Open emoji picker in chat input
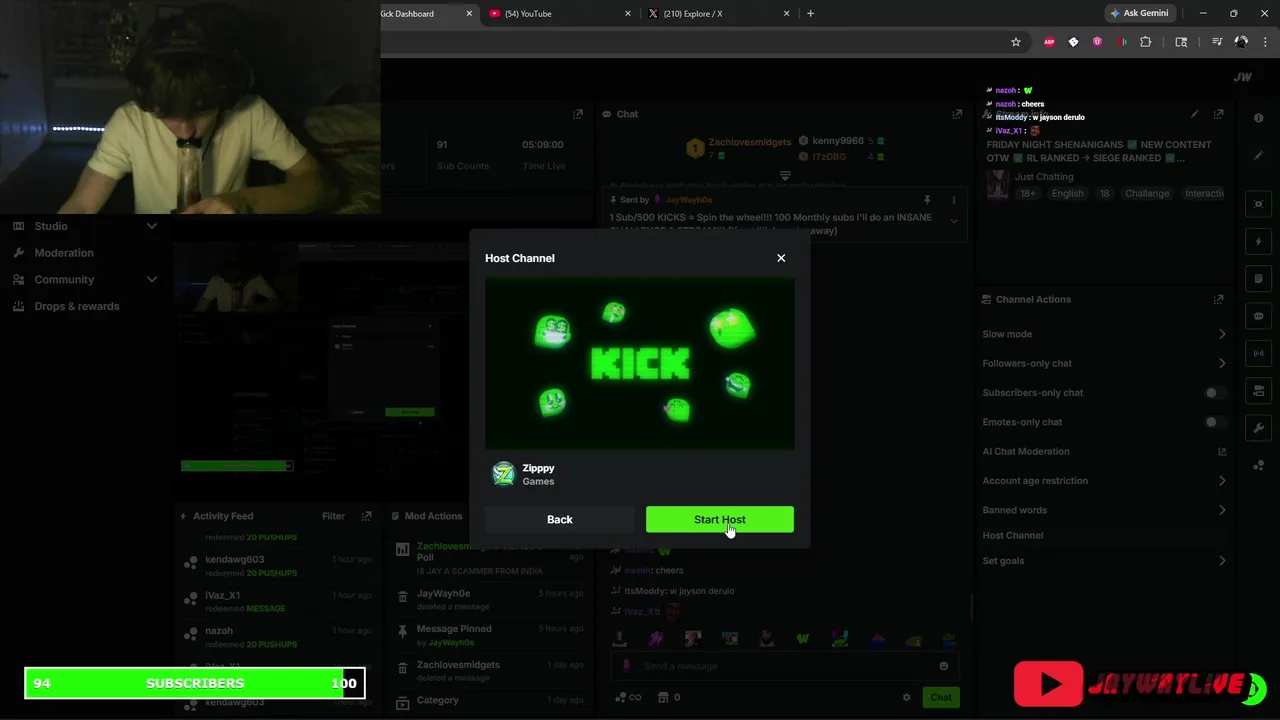The width and height of the screenshot is (1280, 720). pyautogui.click(x=943, y=666)
